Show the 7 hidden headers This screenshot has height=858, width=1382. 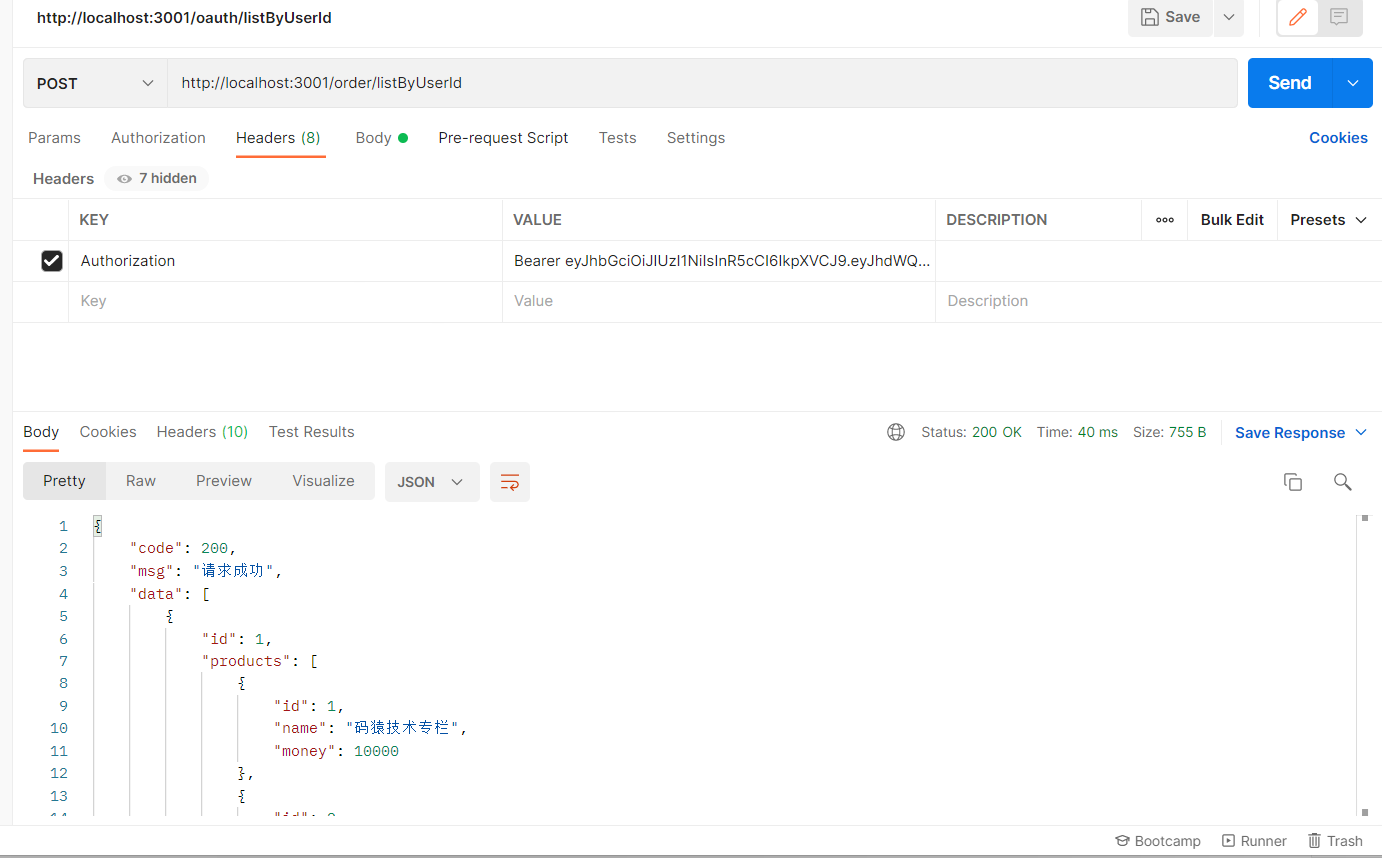(156, 179)
